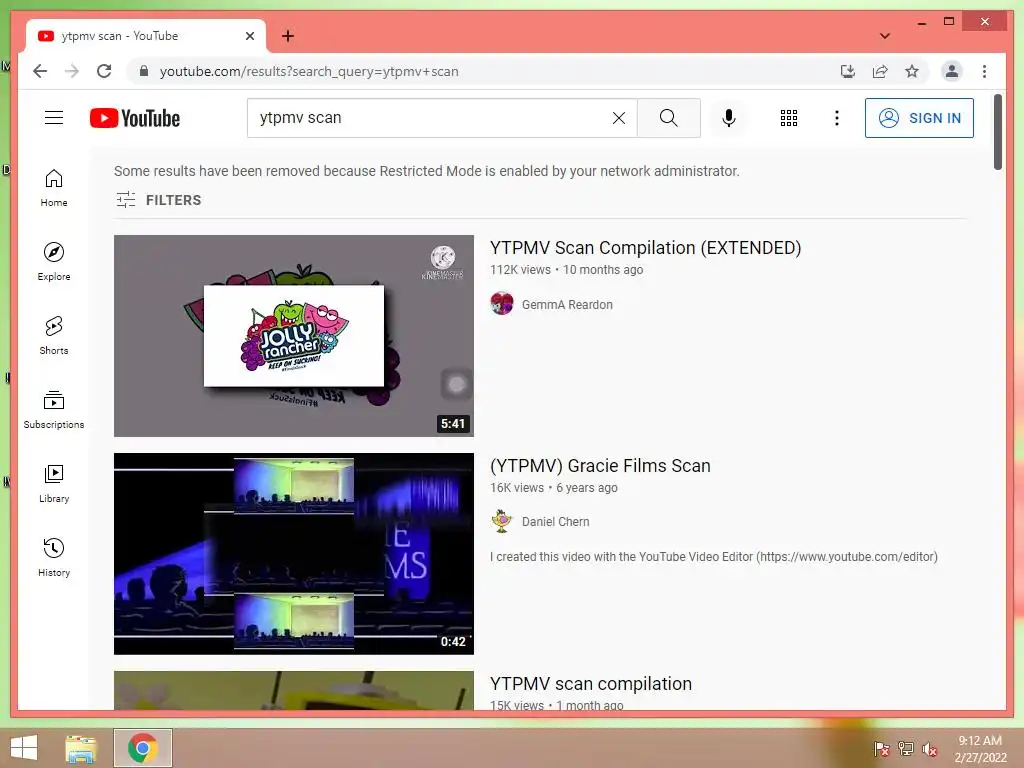
Task: Open History in the sidebar
Action: coord(54,557)
